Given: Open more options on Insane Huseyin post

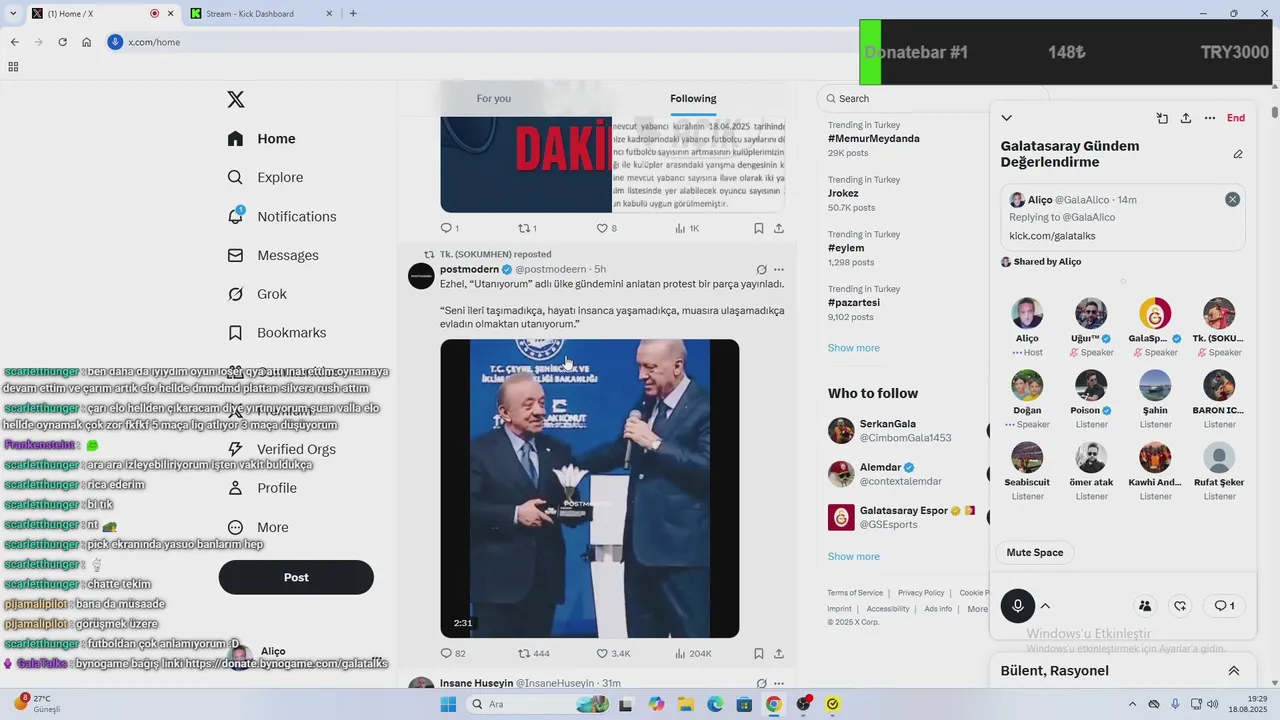Looking at the screenshot, I should click(779, 683).
